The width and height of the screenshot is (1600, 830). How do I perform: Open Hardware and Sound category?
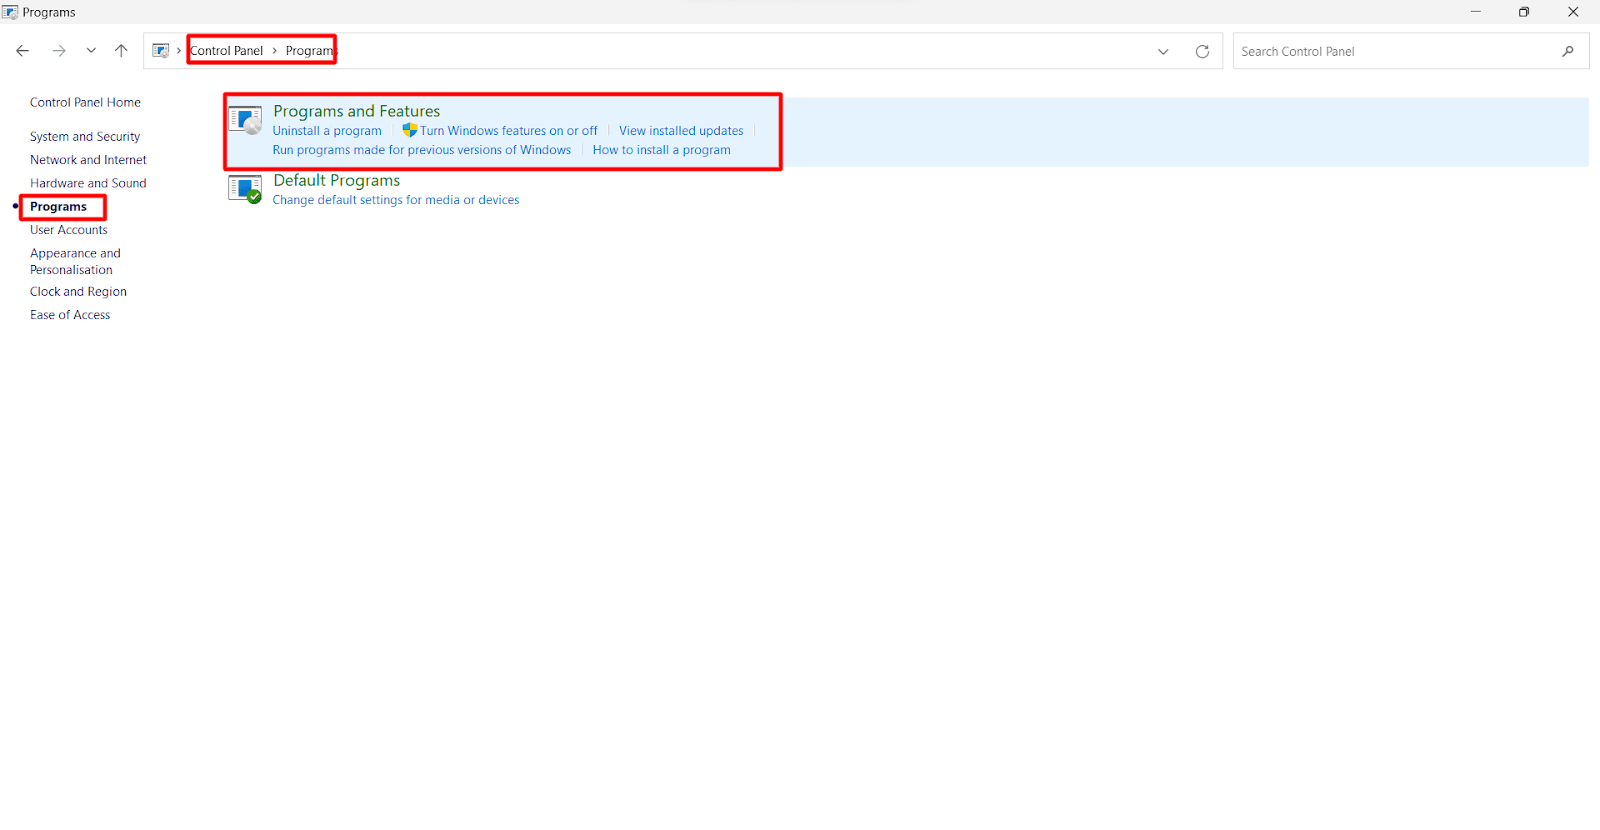tap(88, 184)
